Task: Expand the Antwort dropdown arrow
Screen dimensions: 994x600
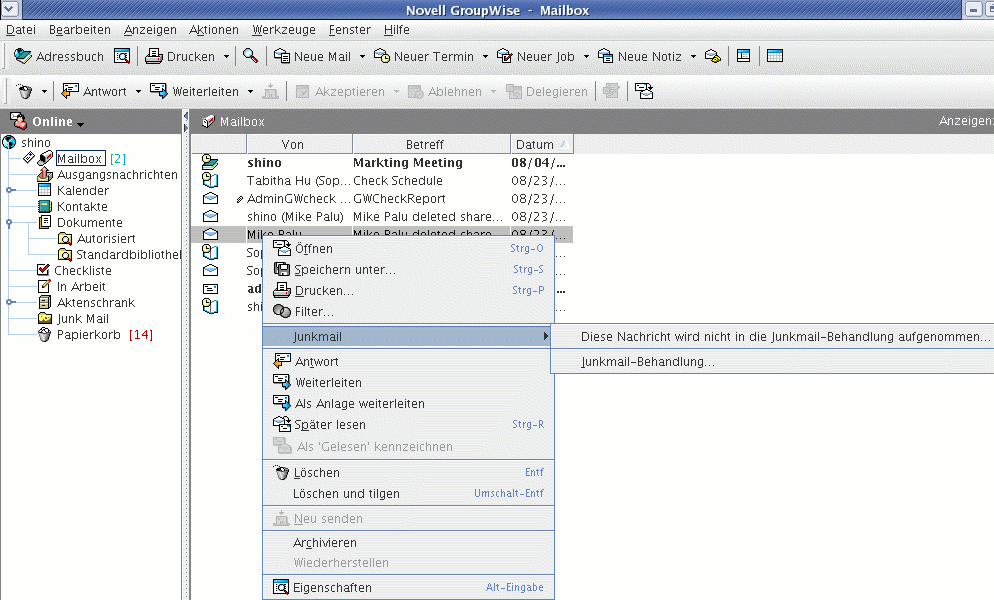Action: point(138,91)
